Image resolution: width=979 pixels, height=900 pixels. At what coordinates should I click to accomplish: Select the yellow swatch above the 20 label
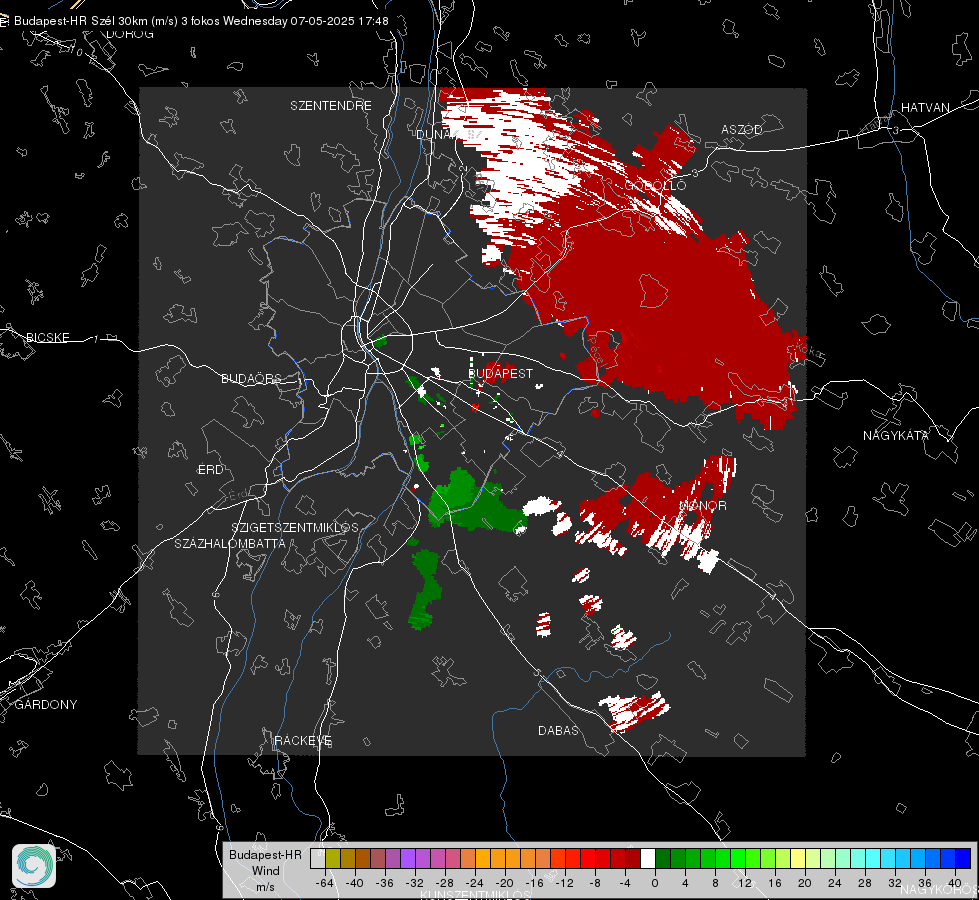(798, 859)
